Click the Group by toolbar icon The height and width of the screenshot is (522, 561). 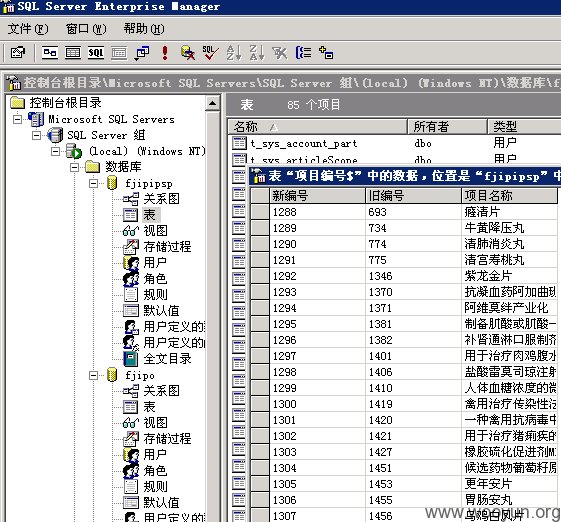coord(303,53)
